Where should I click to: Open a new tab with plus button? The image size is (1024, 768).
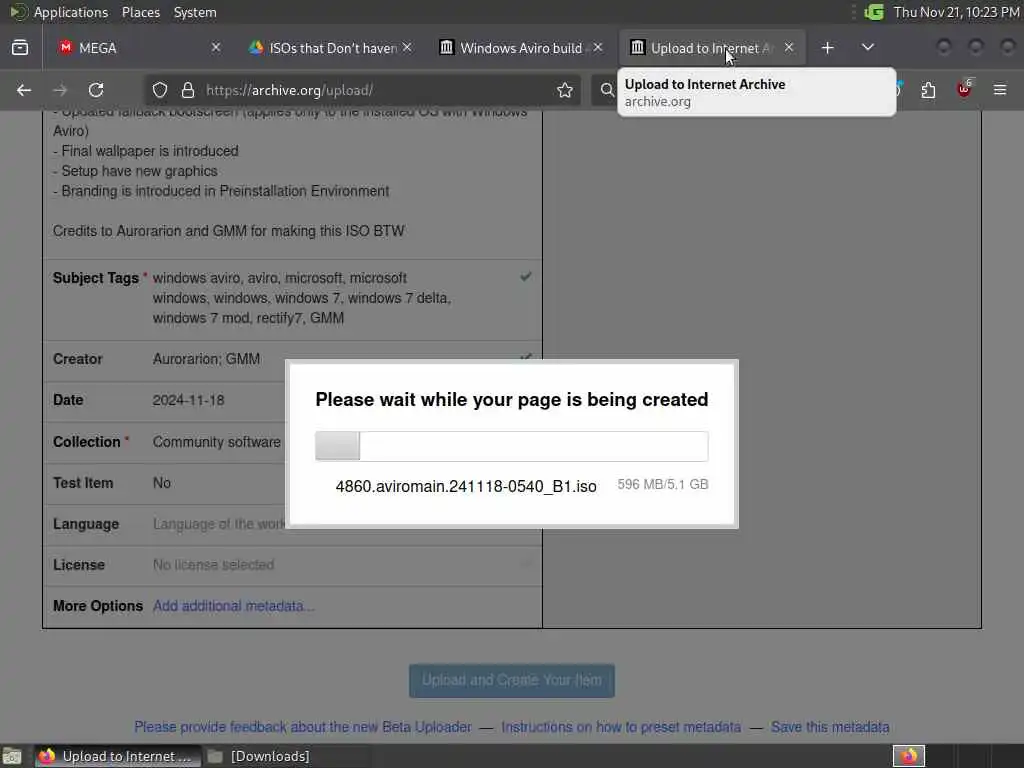click(827, 48)
